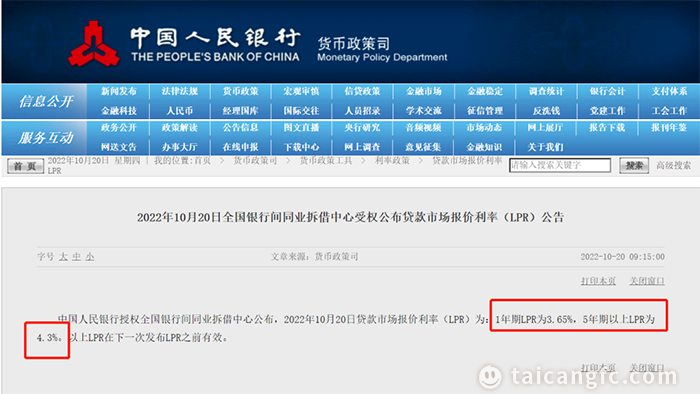Click 打印本页 above the announcement text

pyautogui.click(x=598, y=281)
